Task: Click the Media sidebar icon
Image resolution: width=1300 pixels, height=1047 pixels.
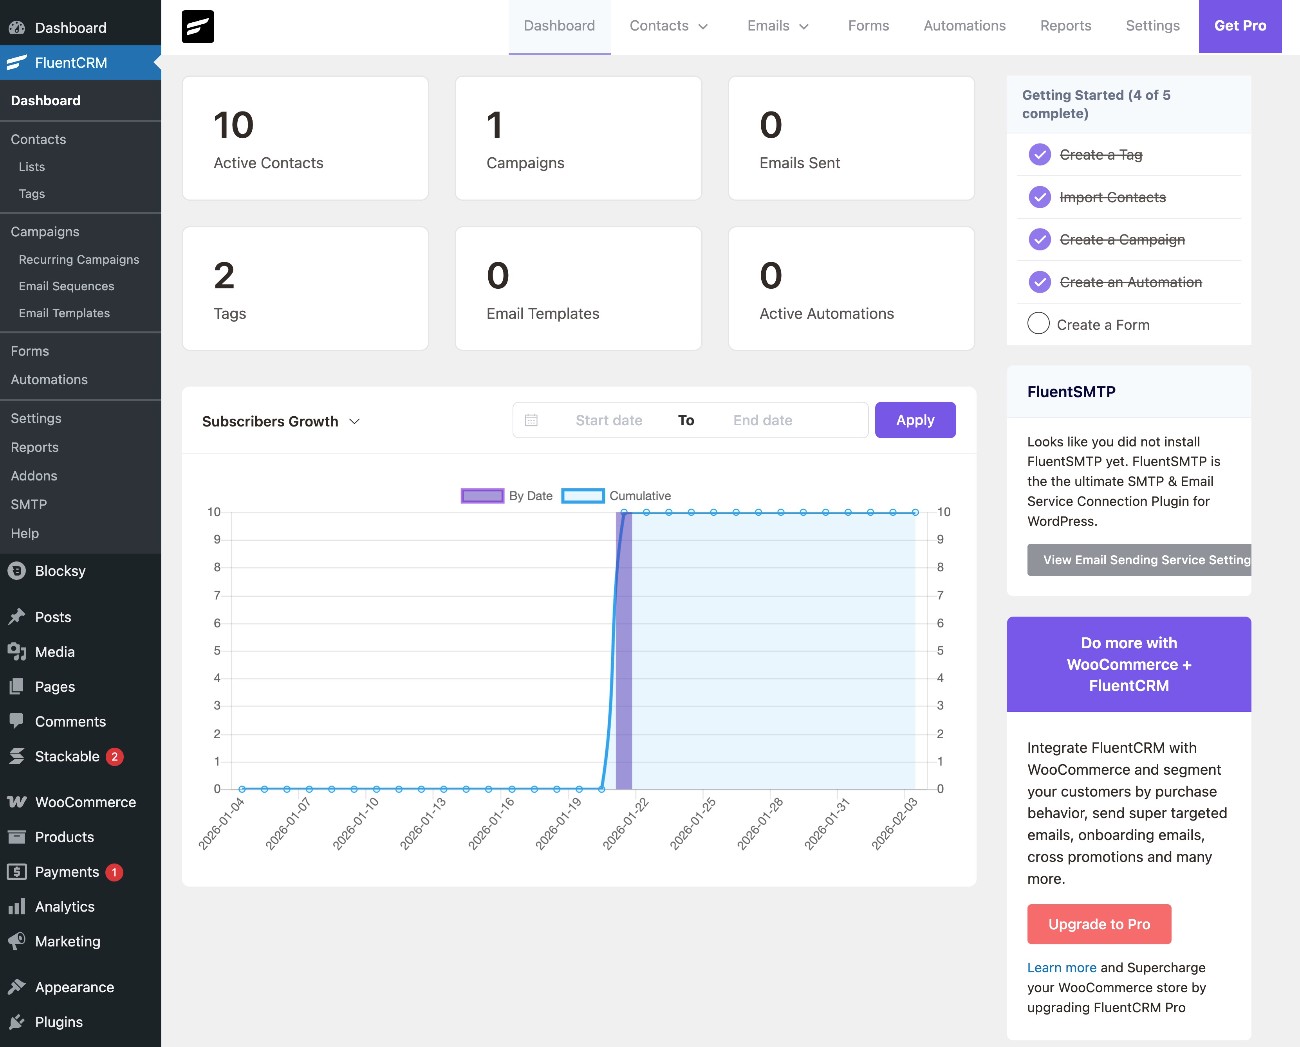Action: tap(17, 652)
